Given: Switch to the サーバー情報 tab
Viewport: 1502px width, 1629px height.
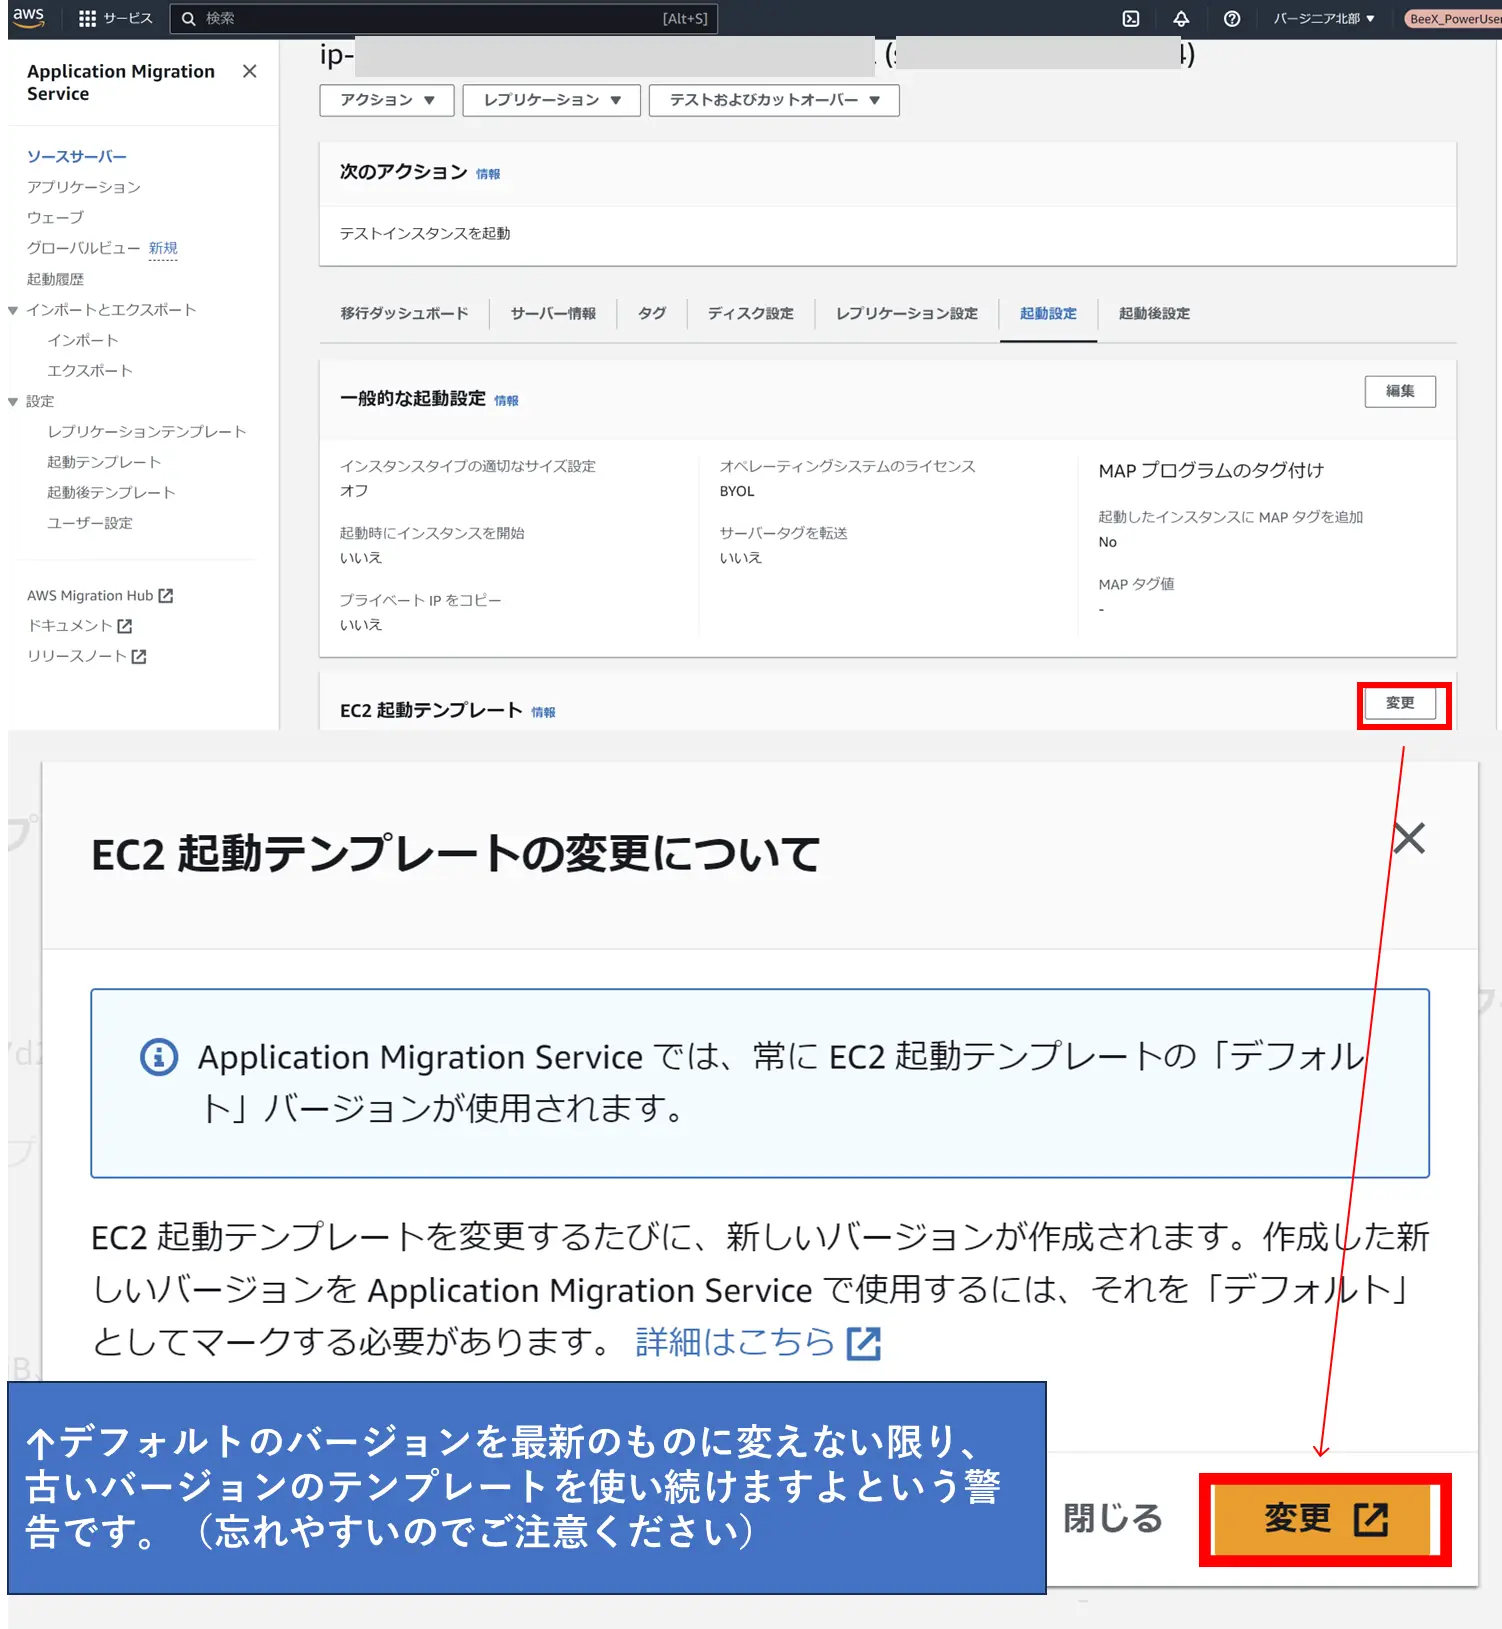Looking at the screenshot, I should (553, 313).
